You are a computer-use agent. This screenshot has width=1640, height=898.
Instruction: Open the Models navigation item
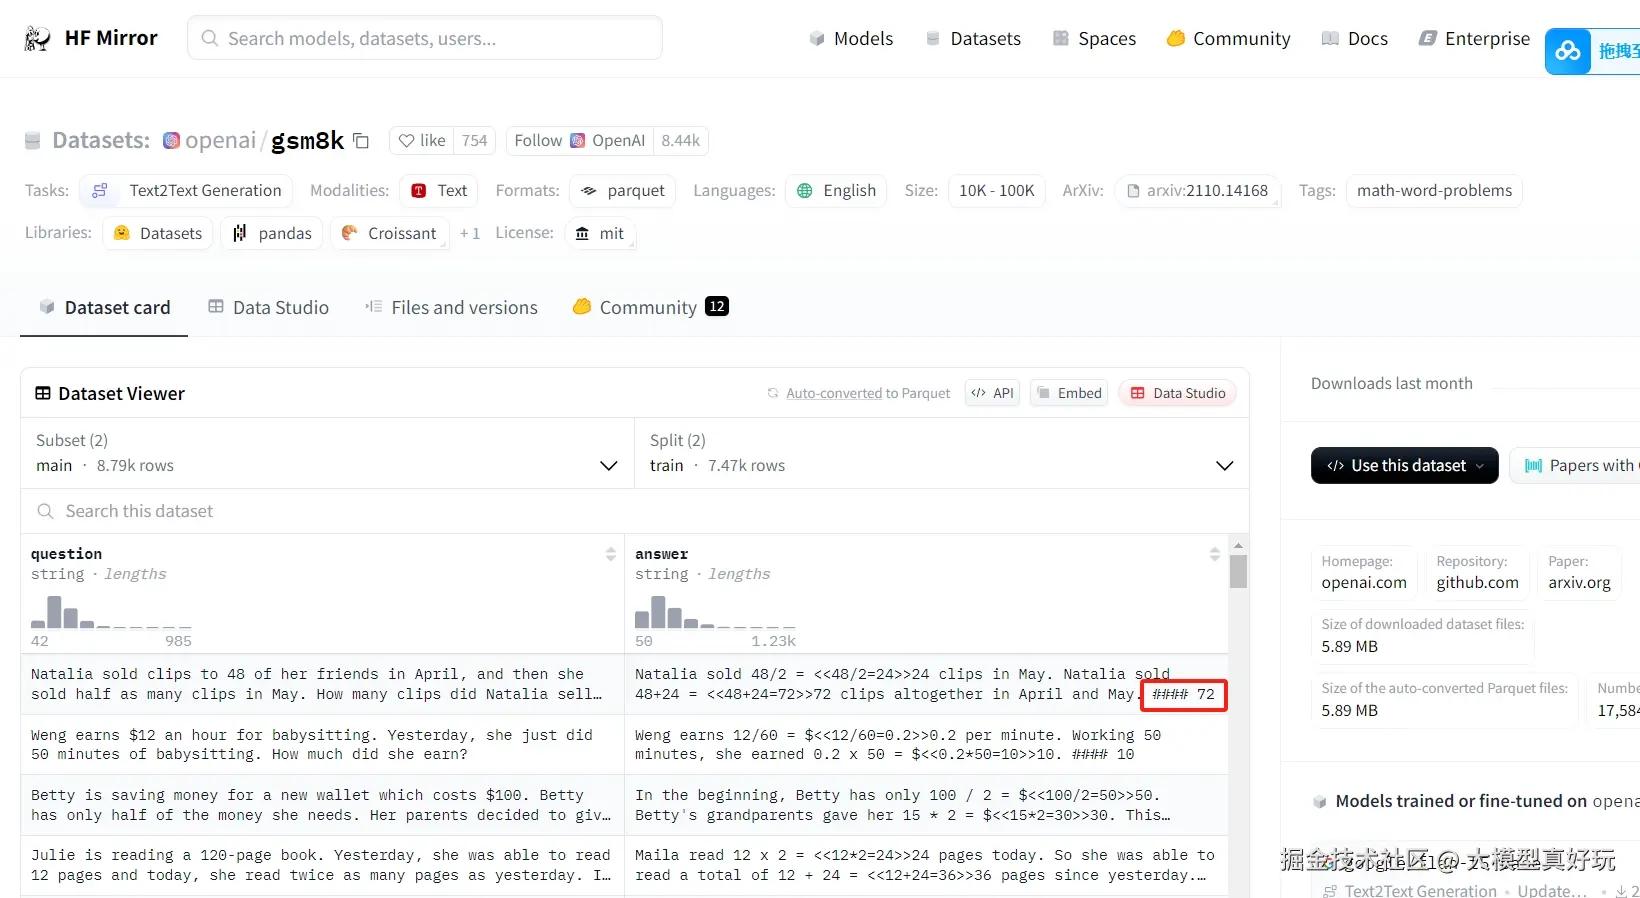pyautogui.click(x=851, y=39)
